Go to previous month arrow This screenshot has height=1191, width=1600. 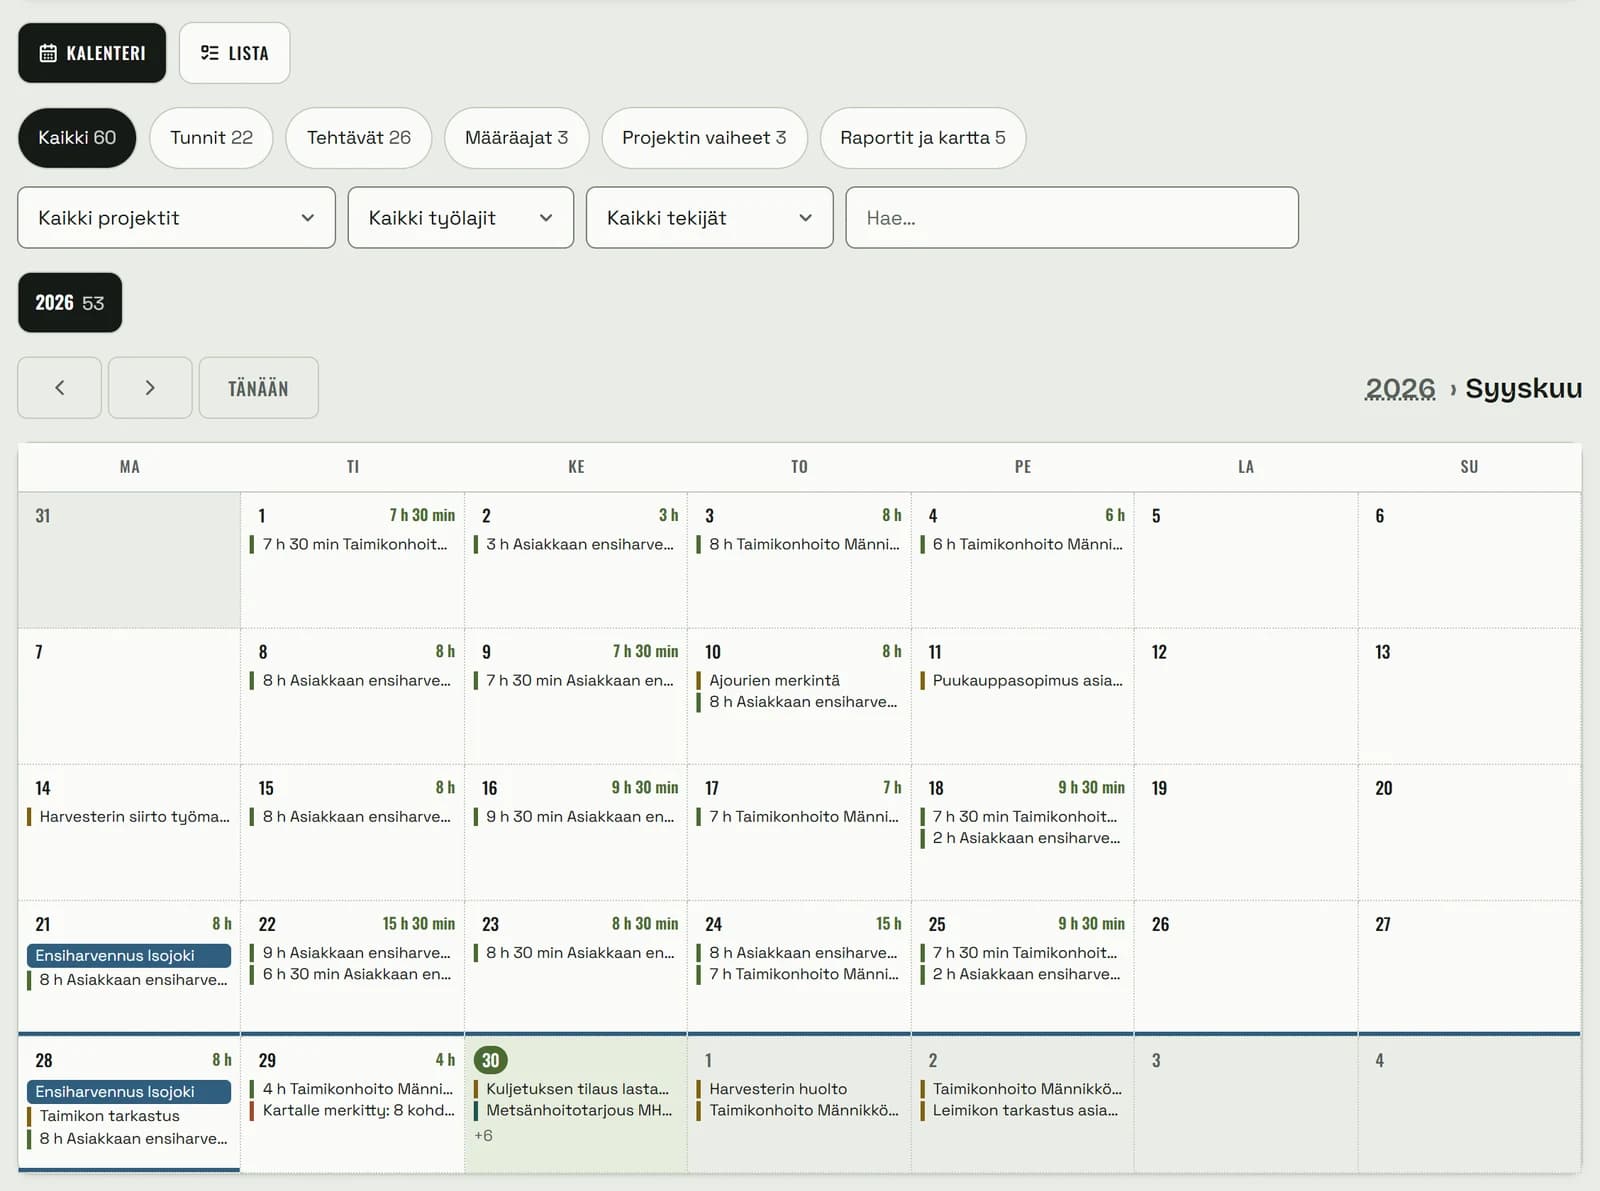click(59, 388)
